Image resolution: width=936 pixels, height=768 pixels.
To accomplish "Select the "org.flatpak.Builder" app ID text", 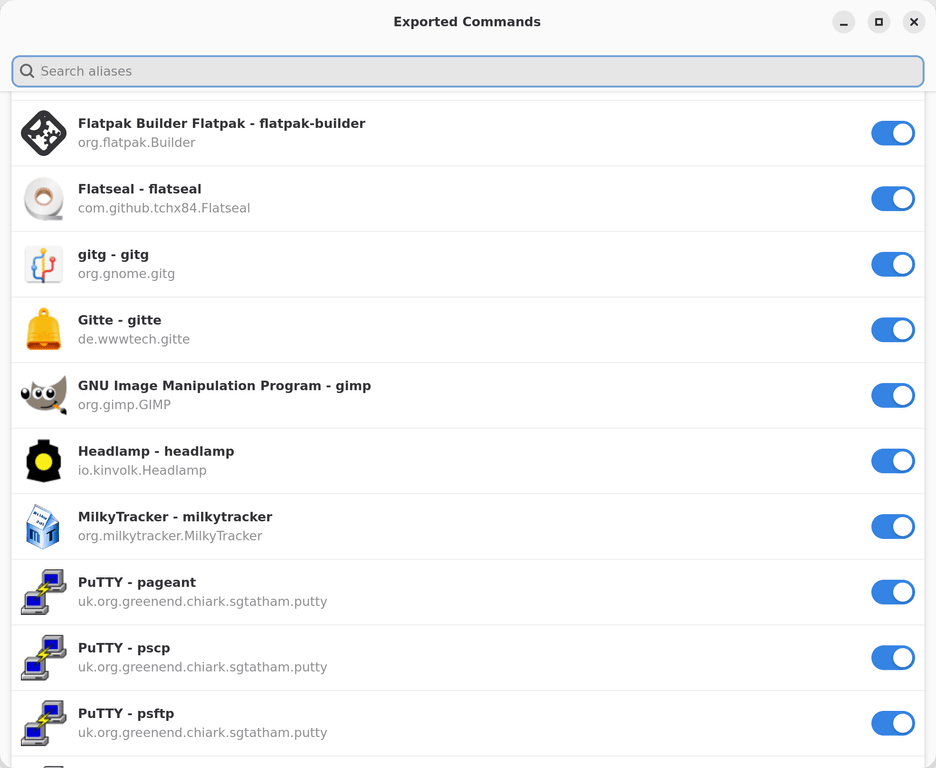I will (x=137, y=143).
